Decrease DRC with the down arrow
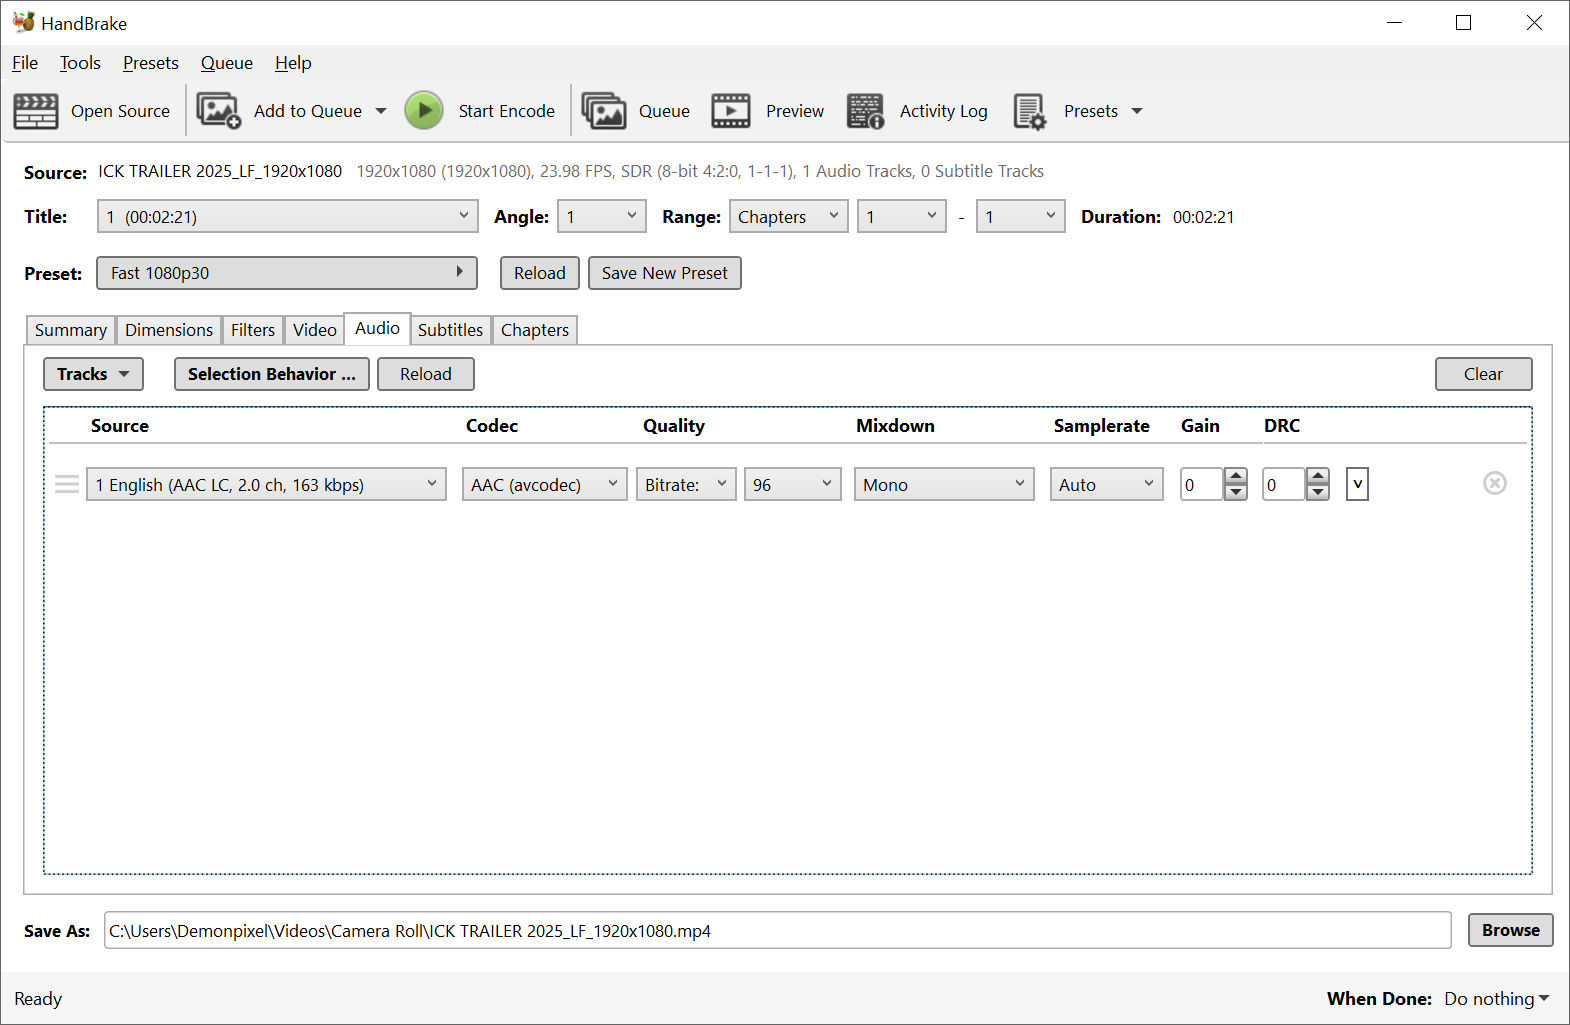The width and height of the screenshot is (1570, 1025). point(1318,493)
